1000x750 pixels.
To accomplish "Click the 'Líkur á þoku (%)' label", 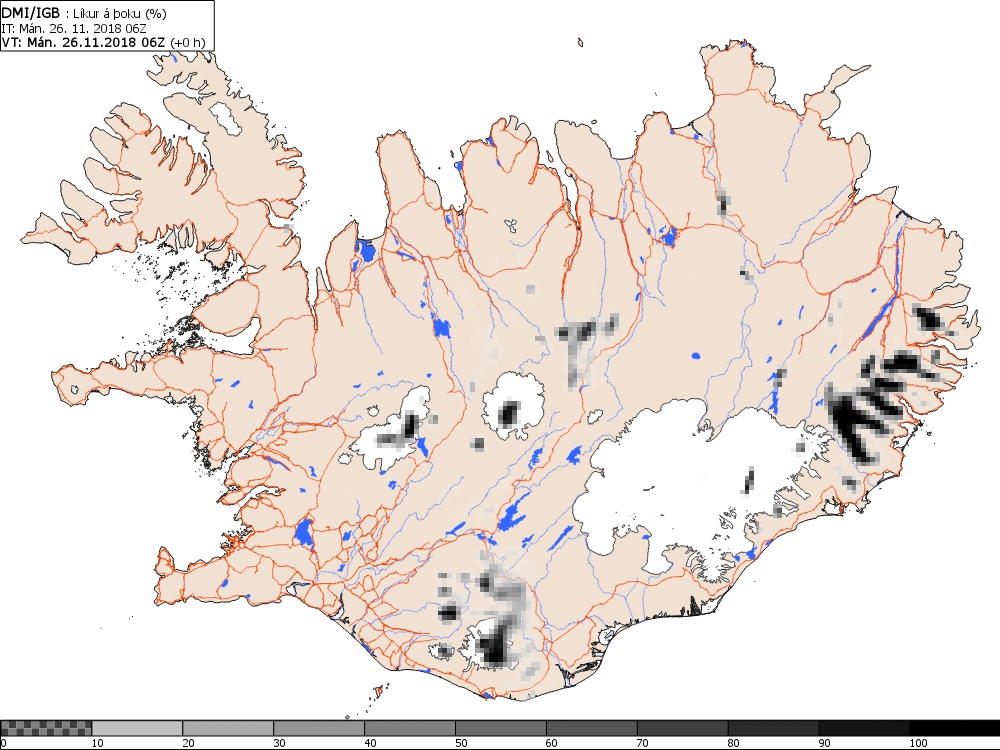I will pos(121,13).
